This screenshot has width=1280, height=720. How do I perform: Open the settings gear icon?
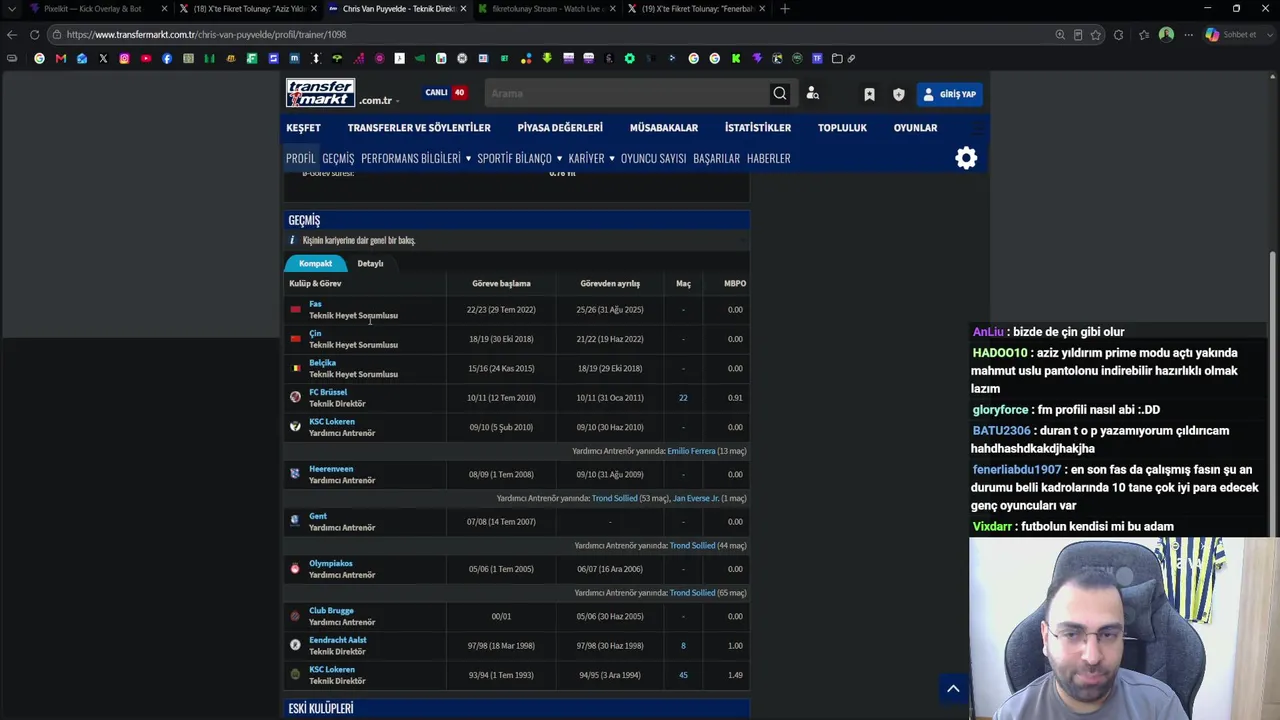coord(966,158)
